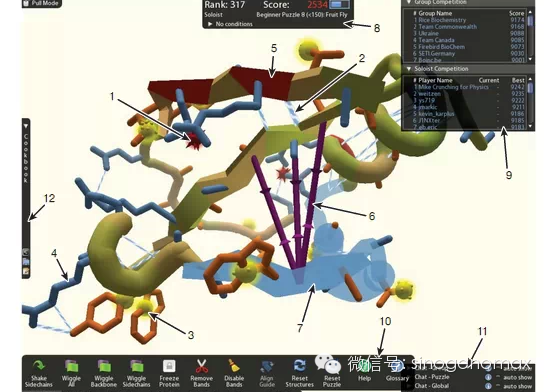Run the Shake Sidechains tool

pos(39,374)
